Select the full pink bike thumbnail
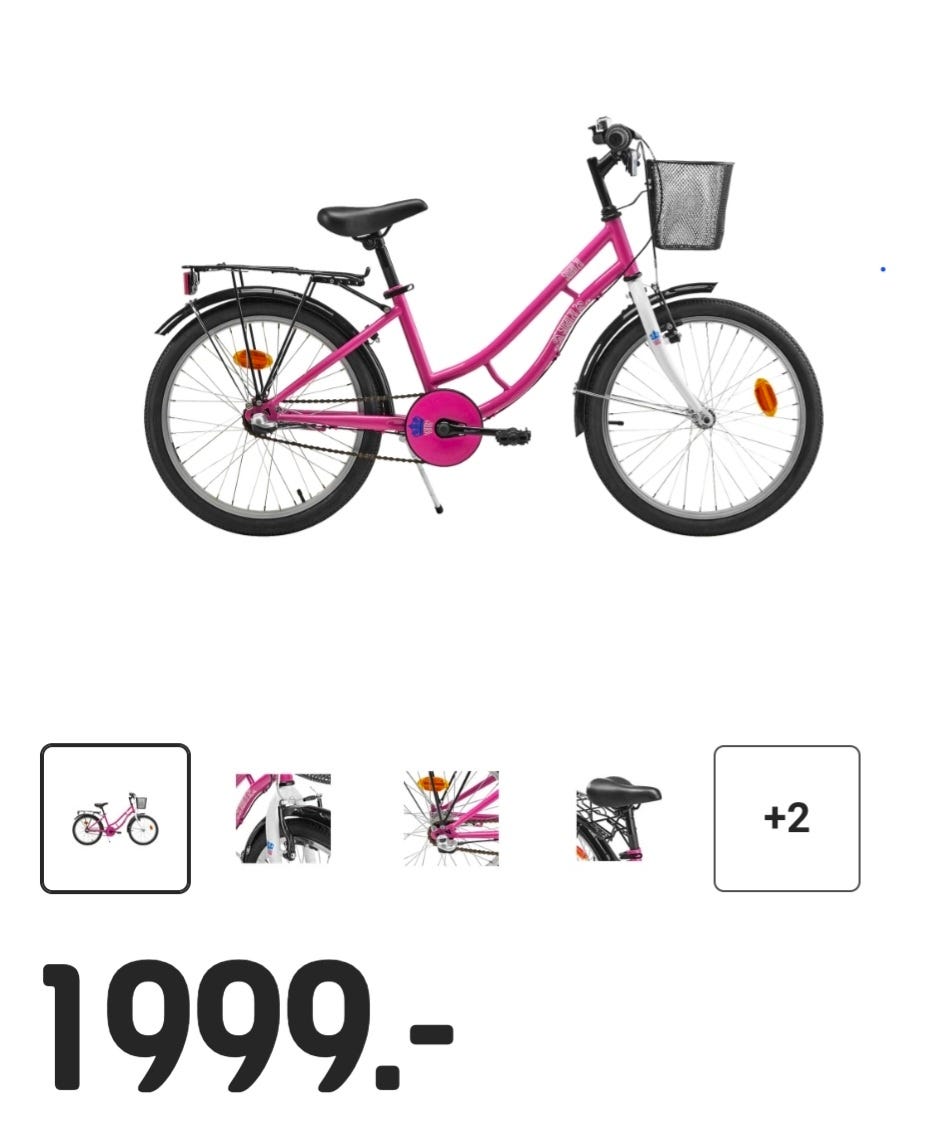The image size is (938, 1130). (x=115, y=819)
